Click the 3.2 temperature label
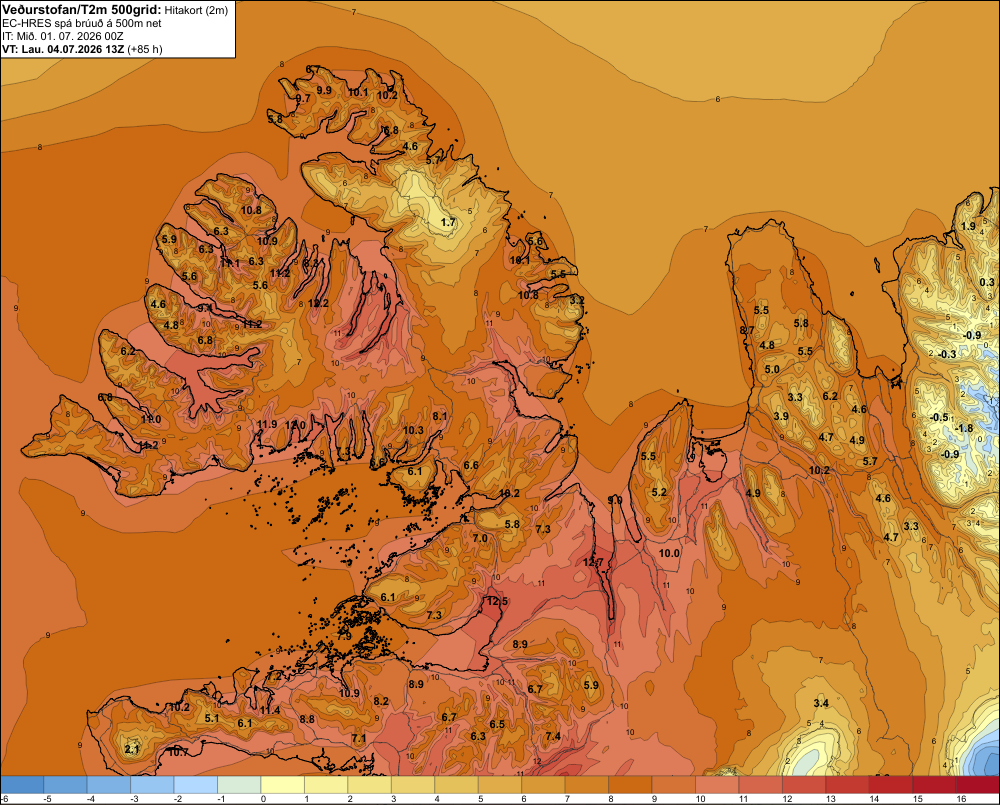The height and width of the screenshot is (805, 1000). point(577,300)
